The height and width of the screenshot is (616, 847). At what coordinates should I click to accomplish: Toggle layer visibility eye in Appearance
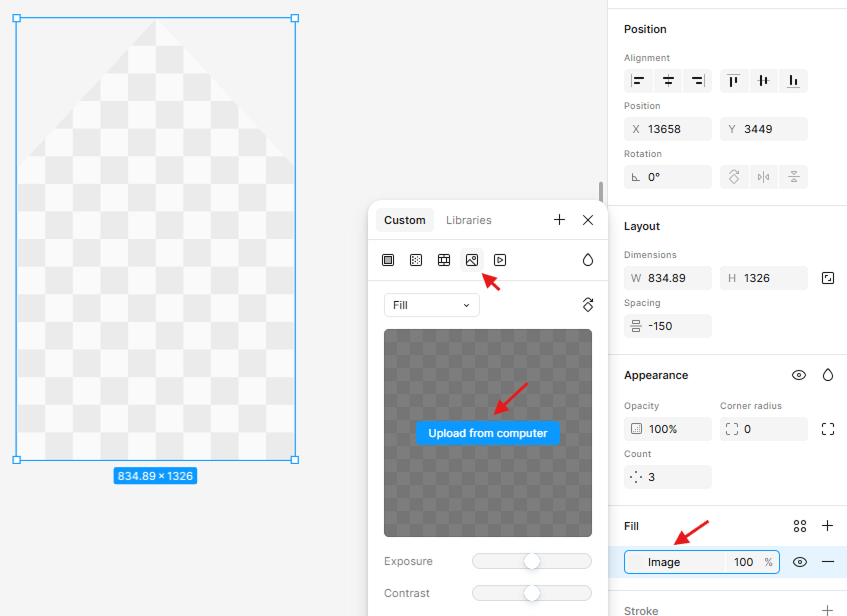[x=799, y=375]
